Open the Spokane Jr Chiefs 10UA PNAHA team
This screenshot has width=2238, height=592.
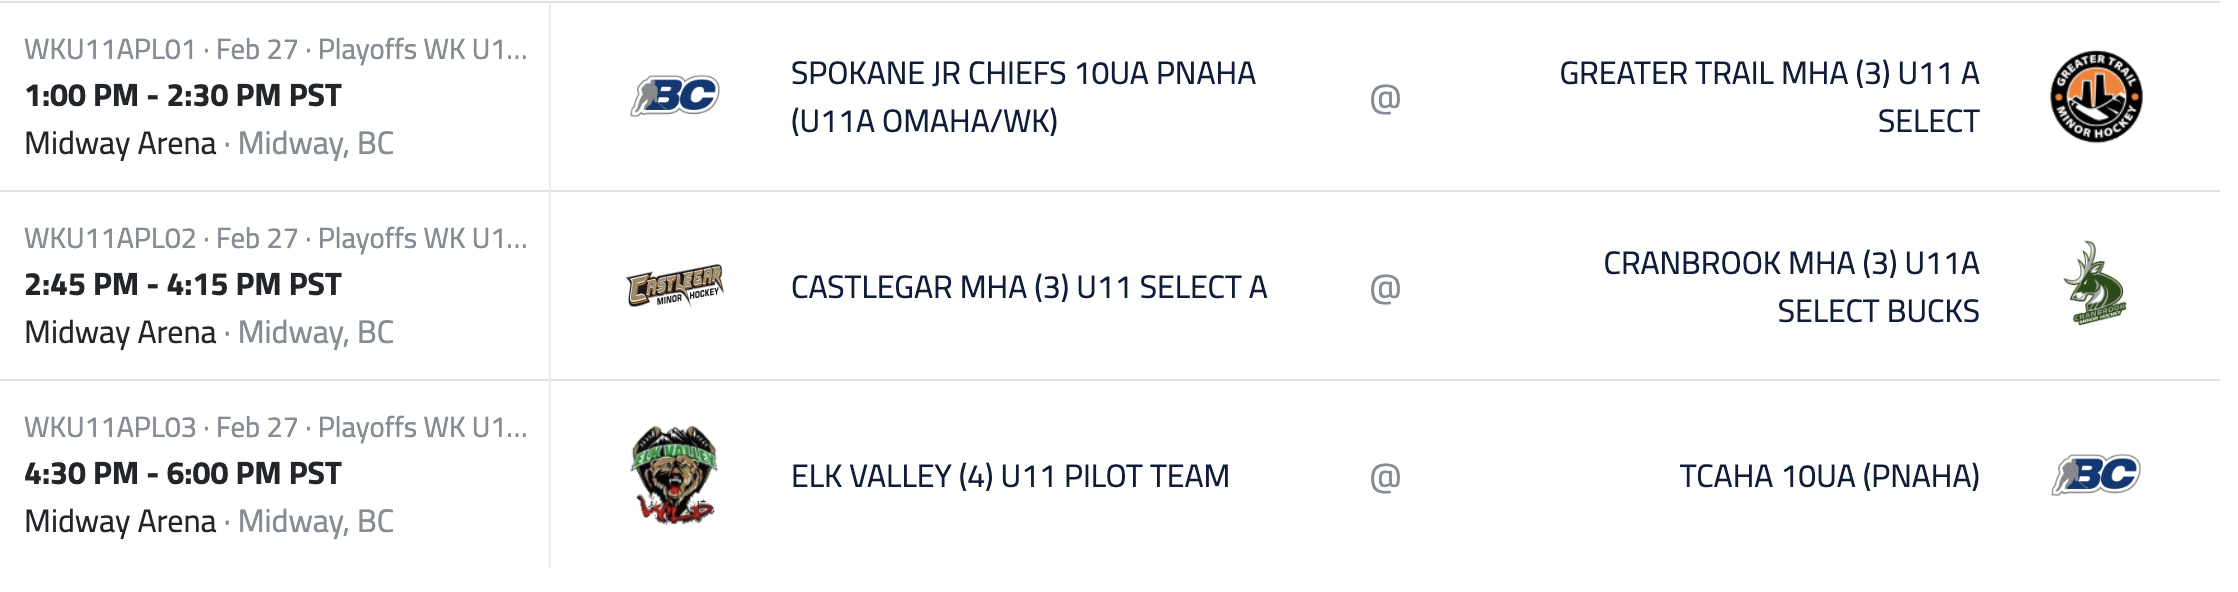point(1023,97)
